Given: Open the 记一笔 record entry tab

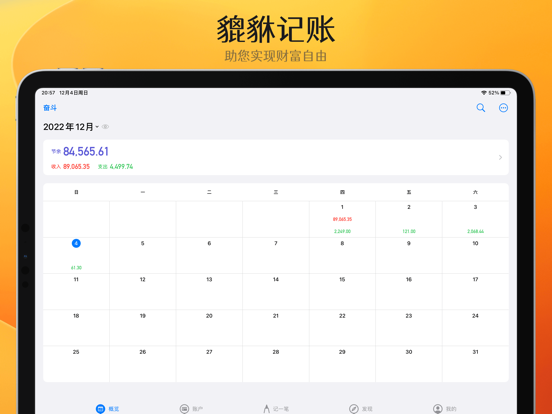Looking at the screenshot, I should point(276,409).
